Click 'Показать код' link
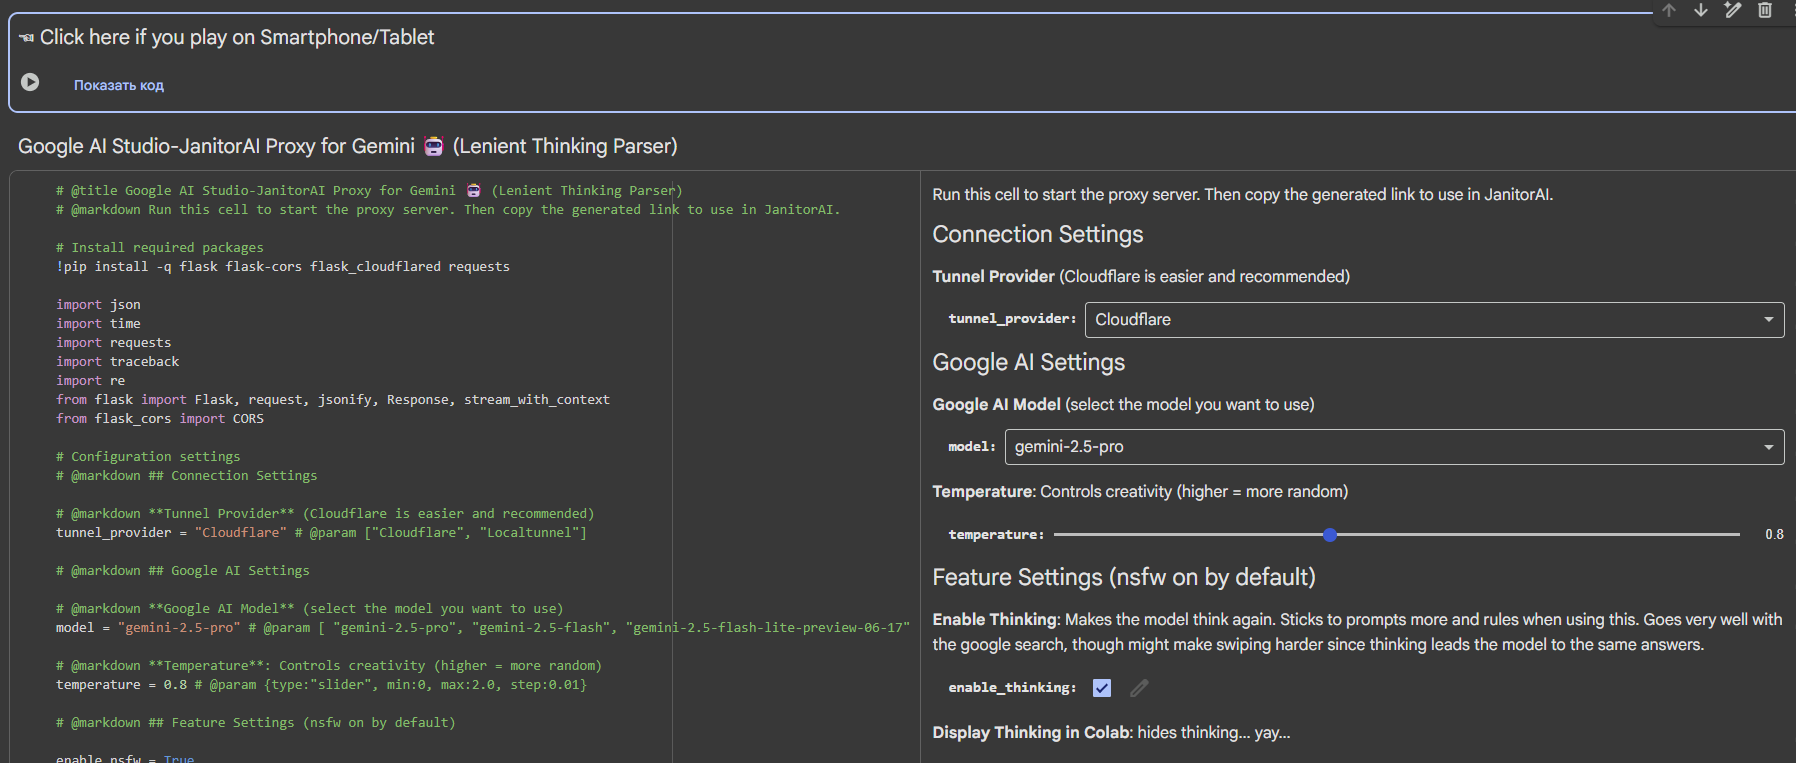 [119, 85]
